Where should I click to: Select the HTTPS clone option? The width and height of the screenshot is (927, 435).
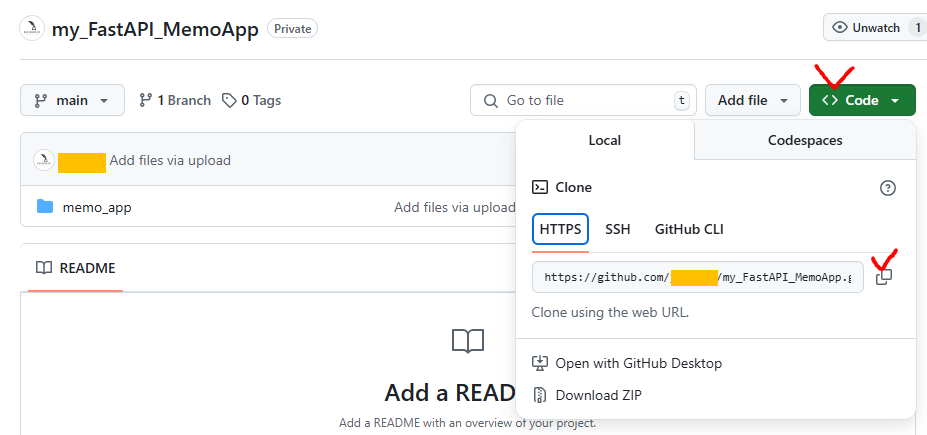(x=560, y=229)
